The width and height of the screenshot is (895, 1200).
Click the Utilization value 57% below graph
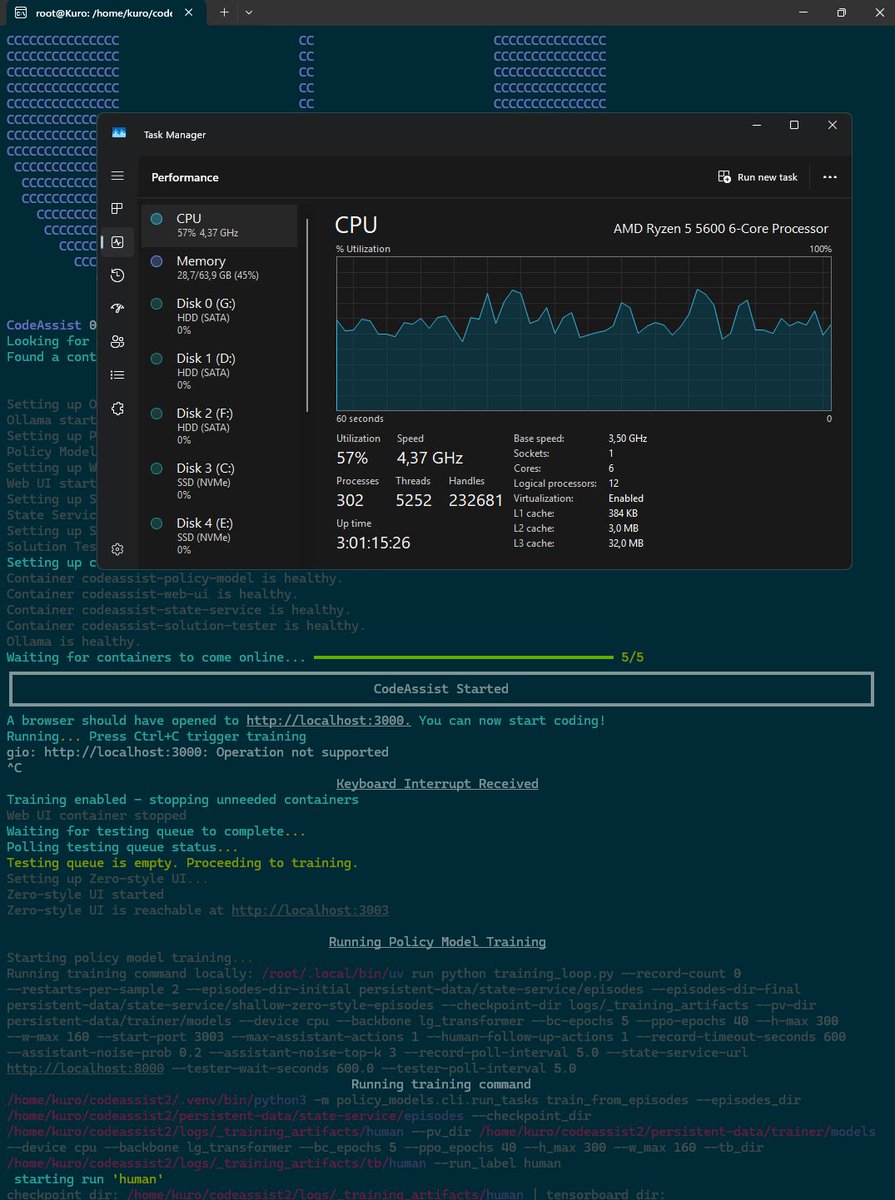click(x=352, y=458)
